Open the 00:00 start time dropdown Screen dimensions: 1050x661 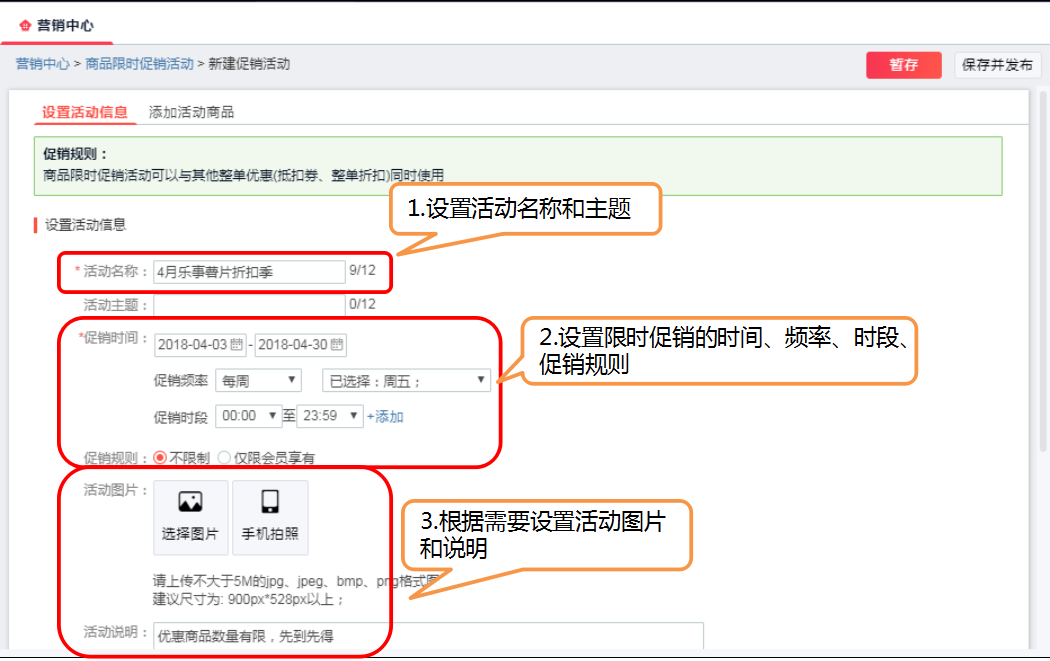pyautogui.click(x=249, y=414)
